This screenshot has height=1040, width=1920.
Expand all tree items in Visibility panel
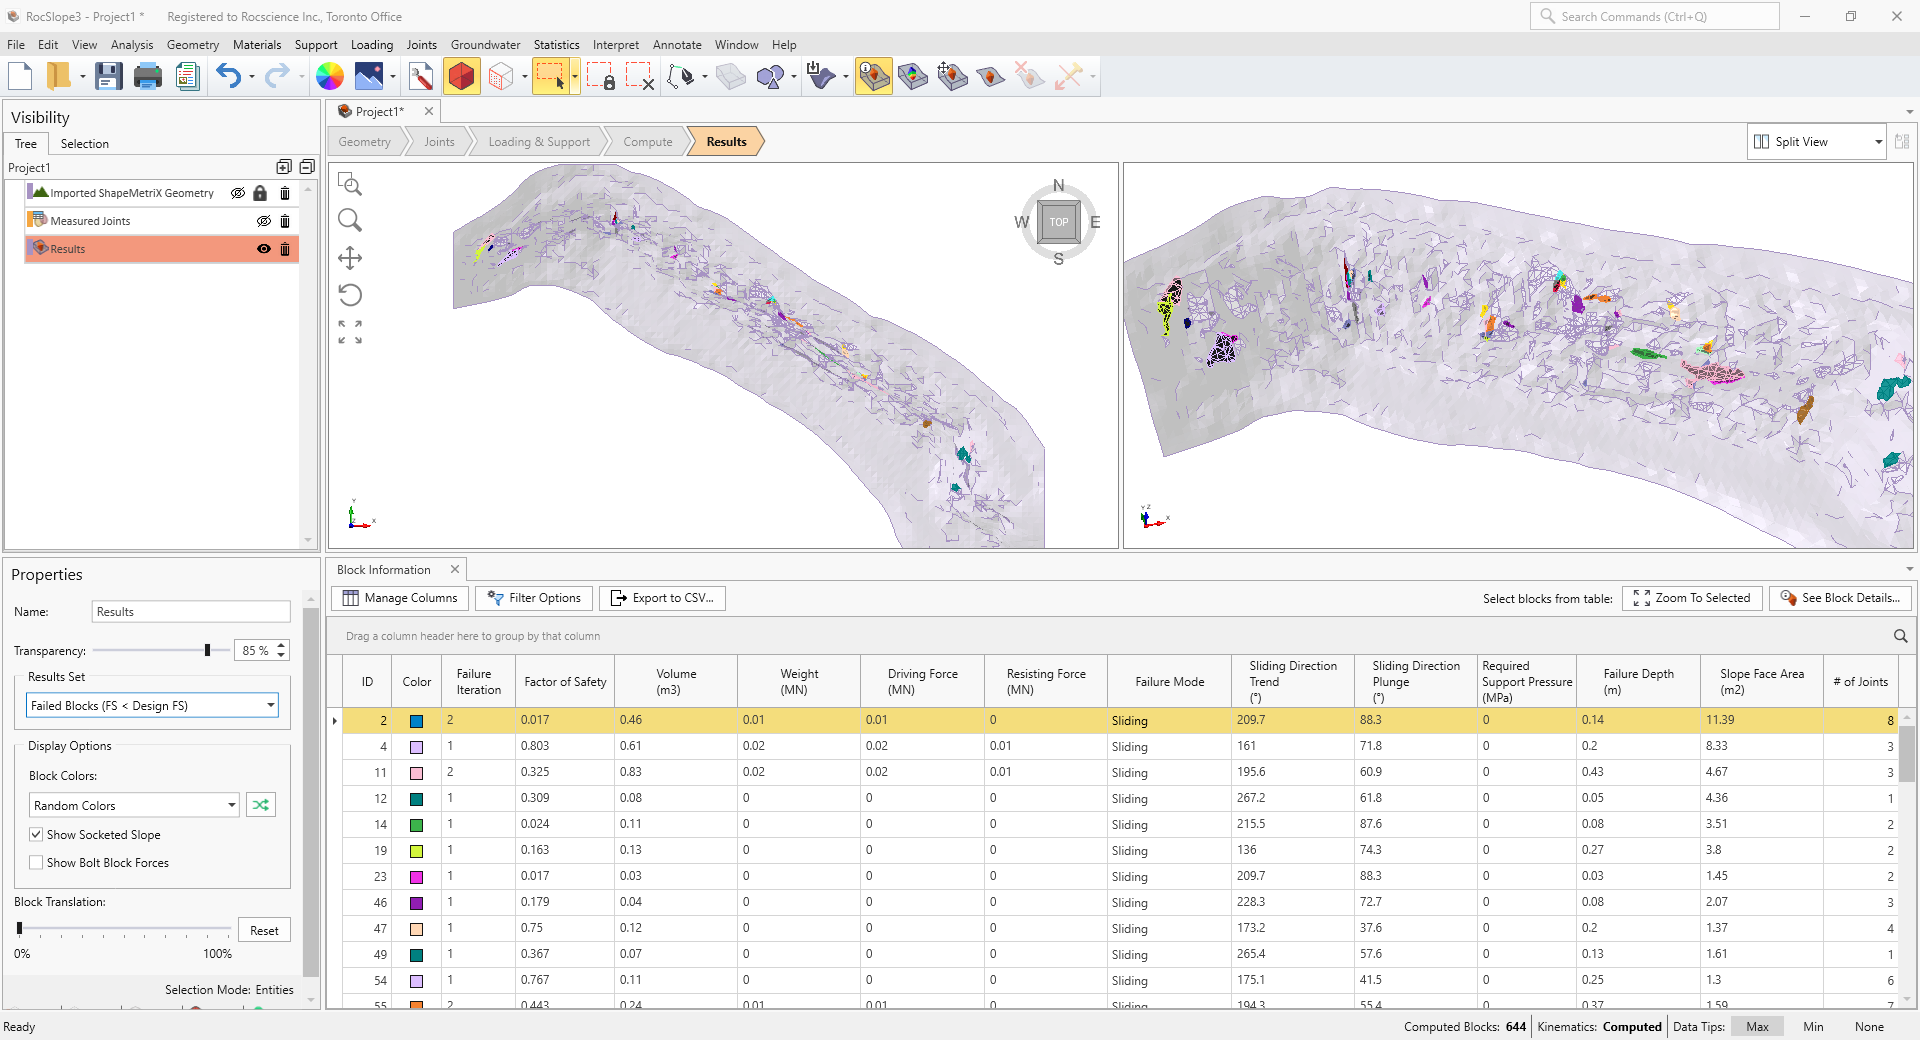pos(284,167)
